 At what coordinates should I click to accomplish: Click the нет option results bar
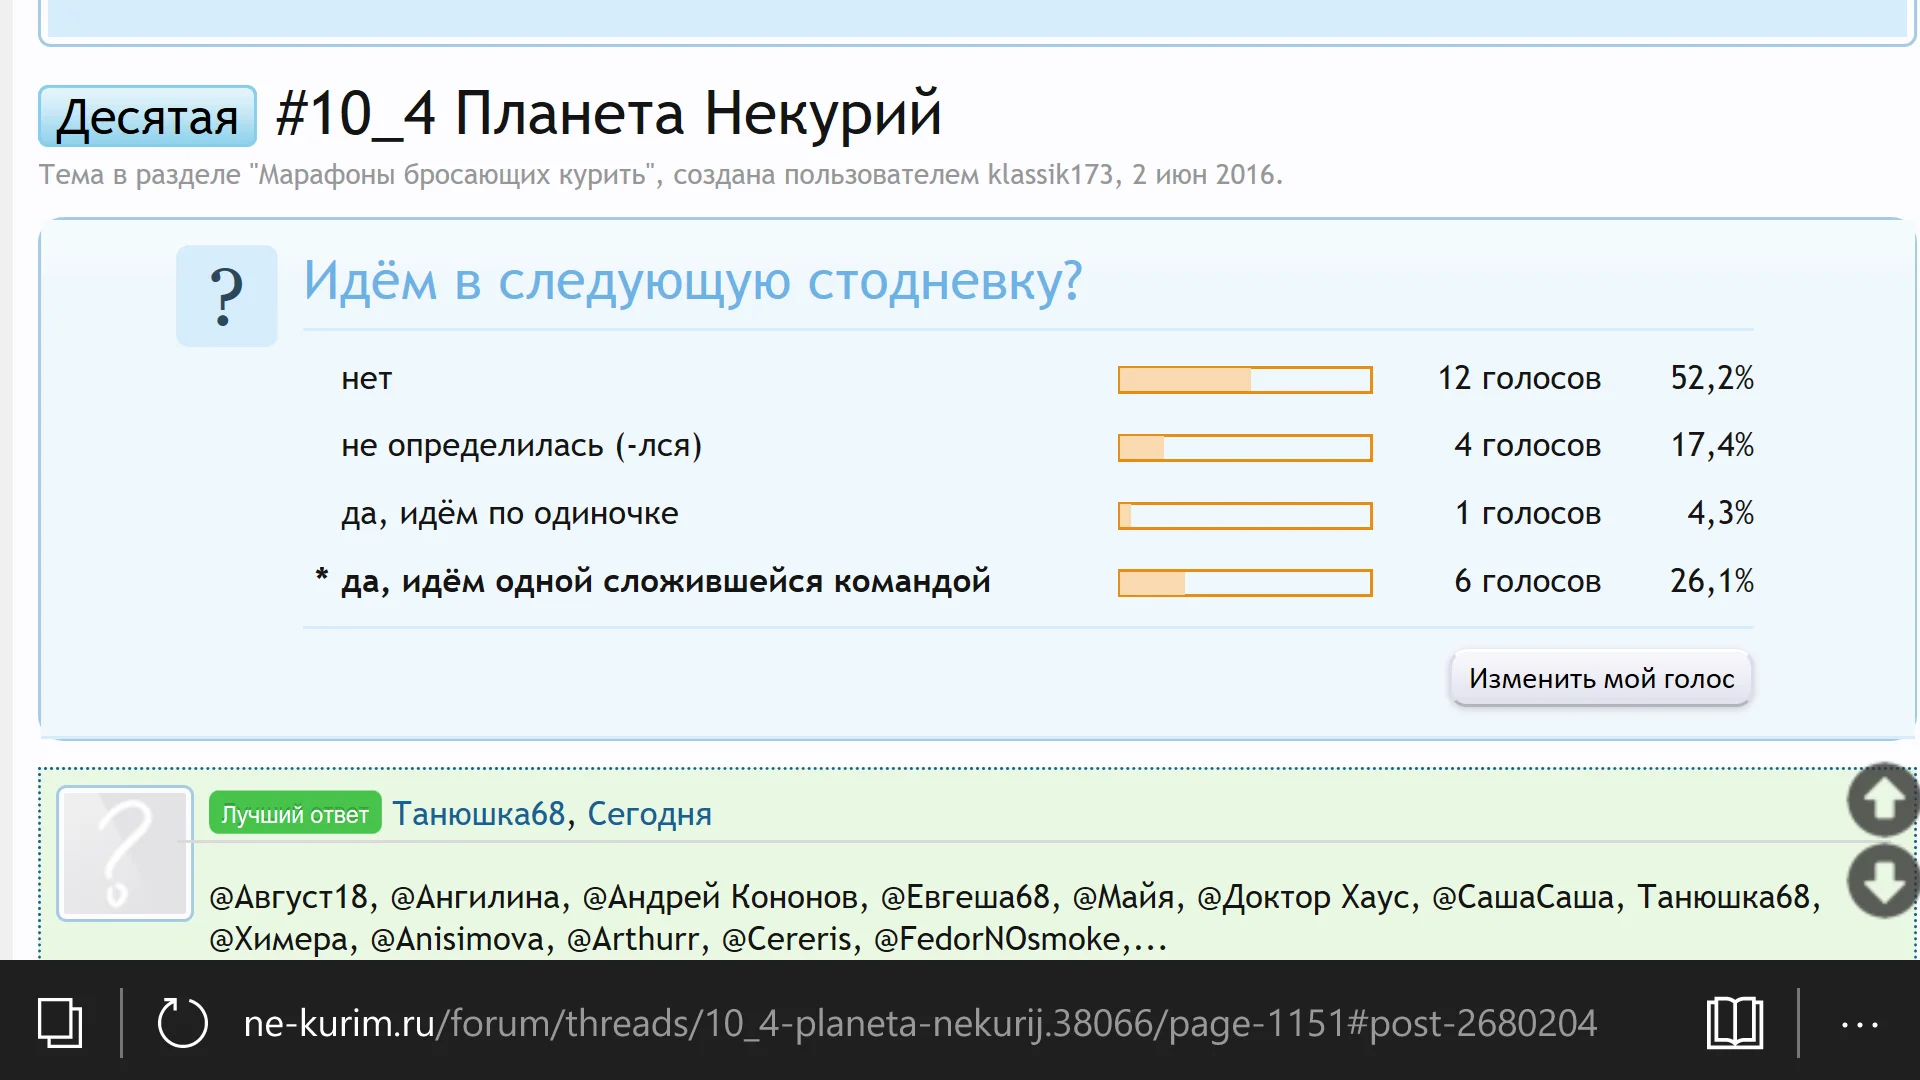pos(1244,380)
